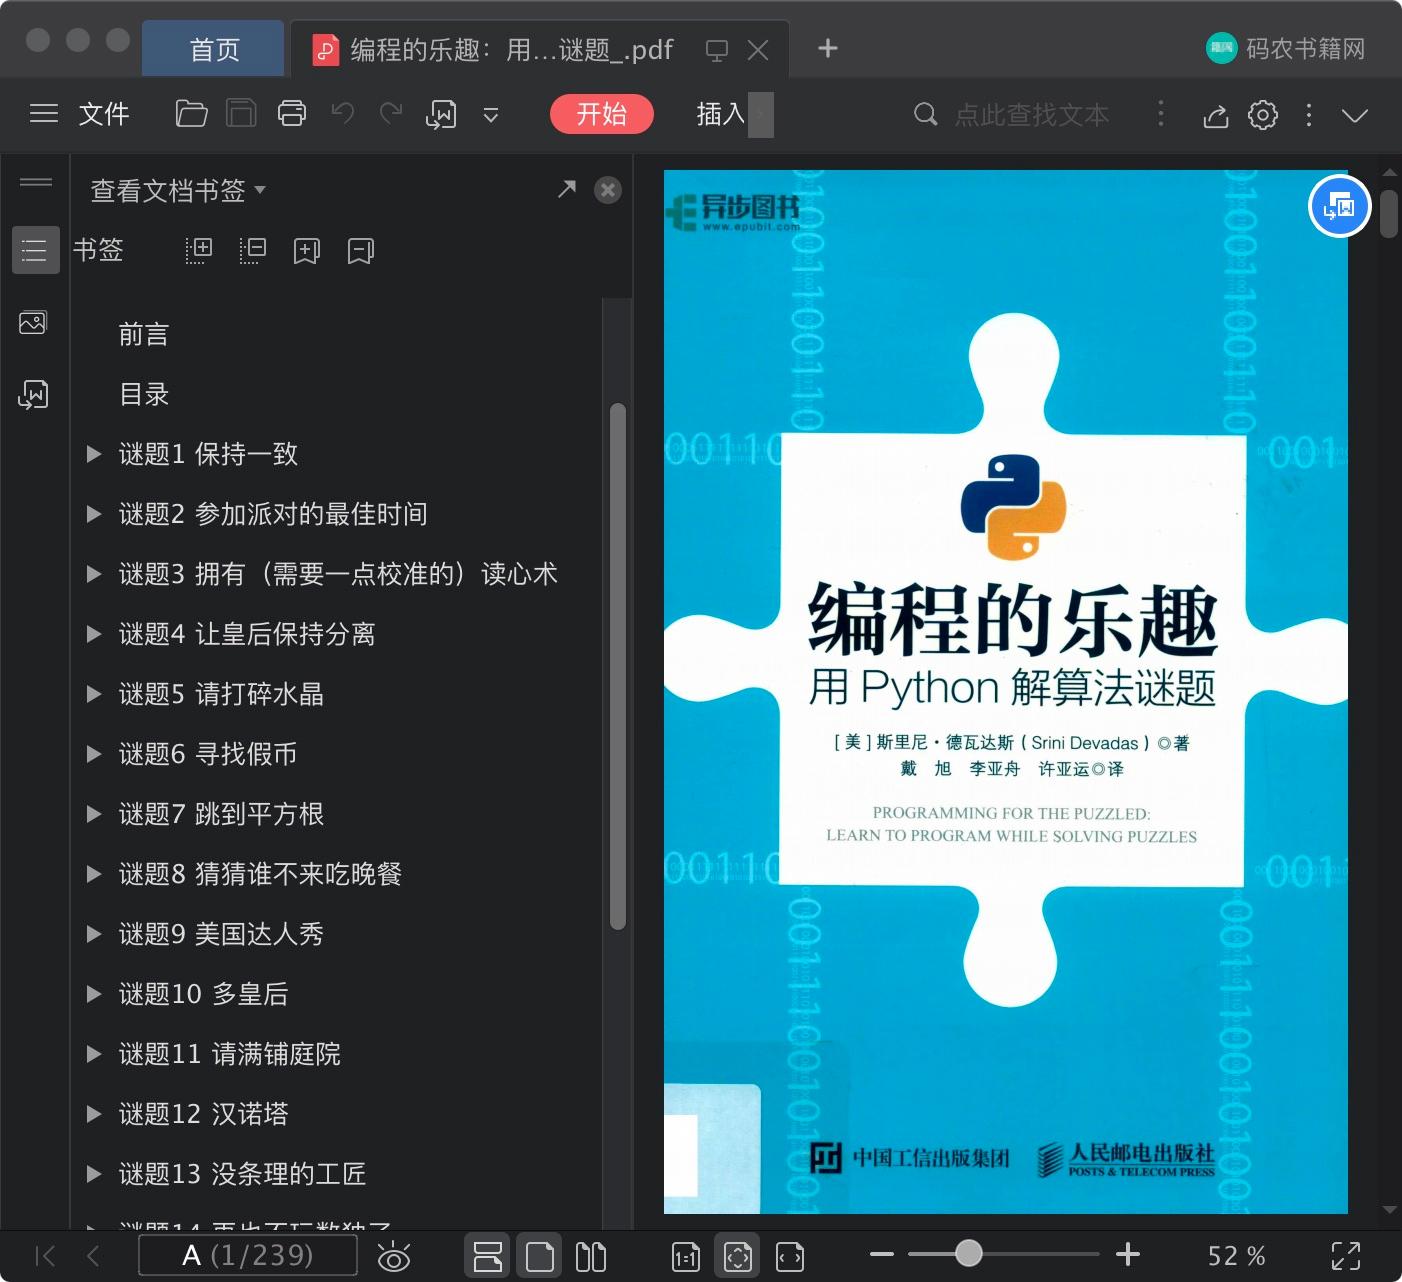Click the 点此查找文本 search field

tap(1032, 115)
